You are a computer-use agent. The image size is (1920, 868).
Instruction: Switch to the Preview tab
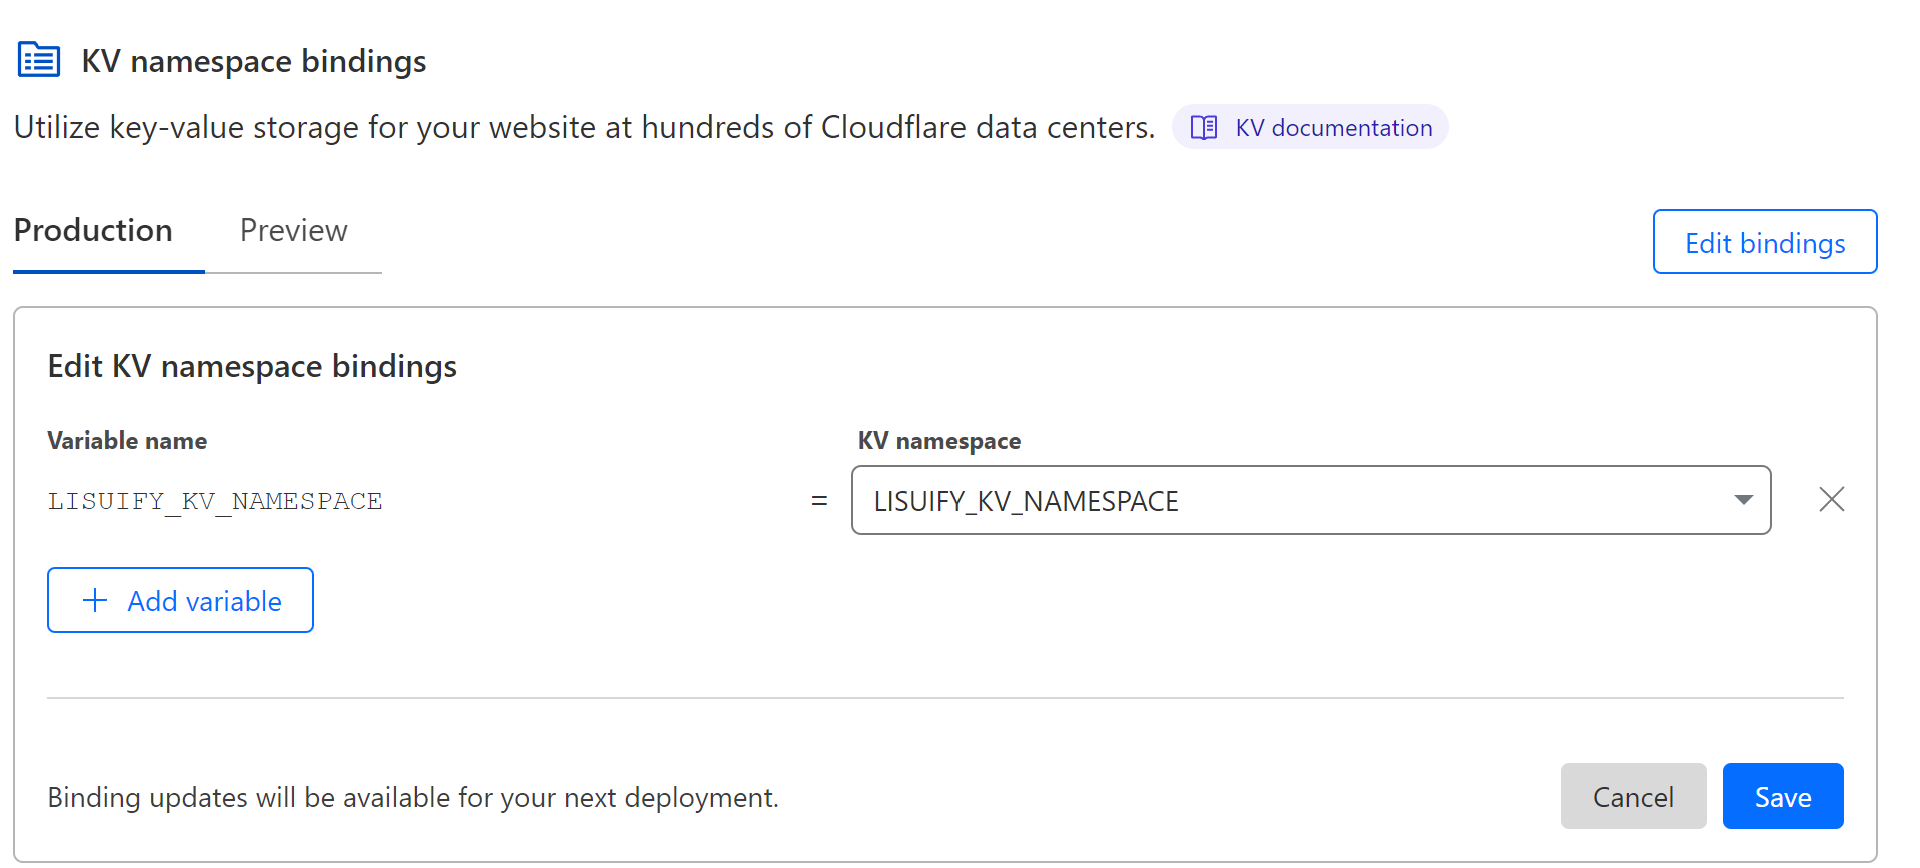[x=293, y=230]
